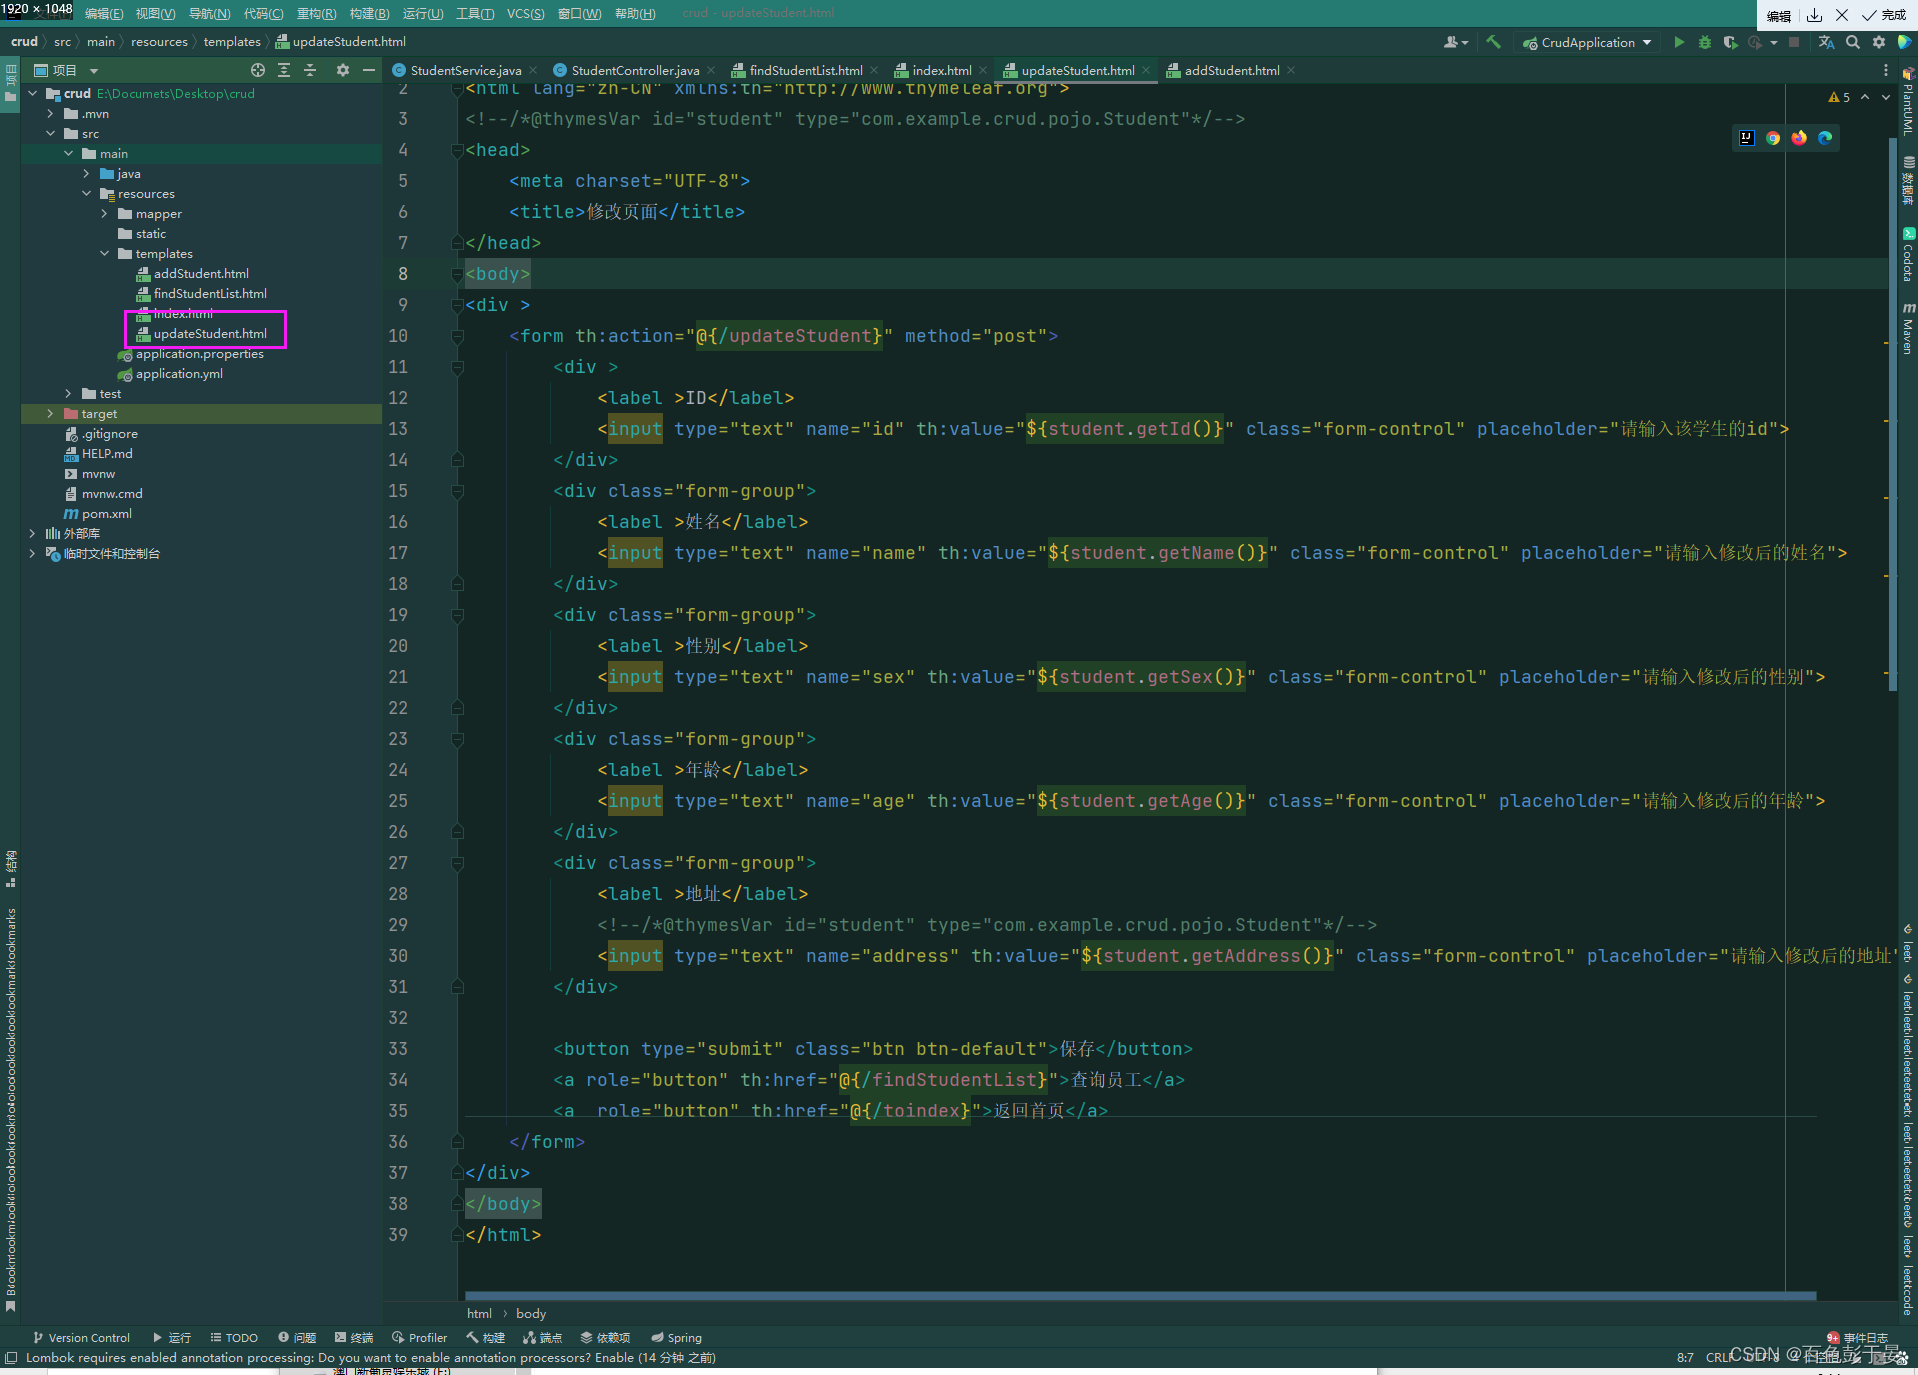Open profiler run dropdown arrow

click(x=1774, y=42)
